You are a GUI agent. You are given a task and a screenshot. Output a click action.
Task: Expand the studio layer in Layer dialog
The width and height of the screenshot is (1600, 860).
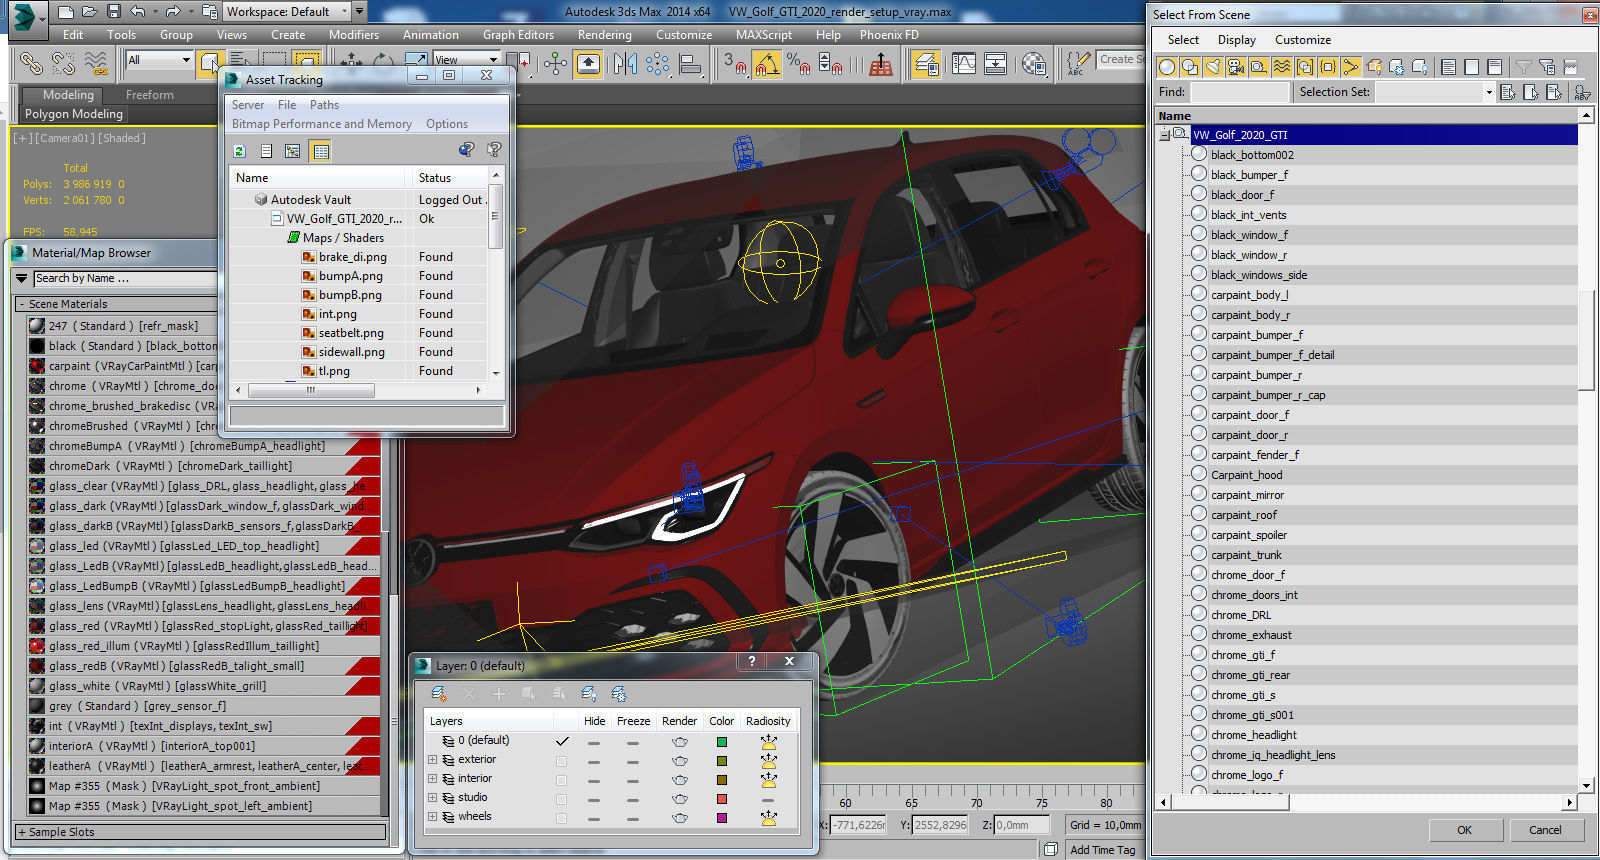433,798
